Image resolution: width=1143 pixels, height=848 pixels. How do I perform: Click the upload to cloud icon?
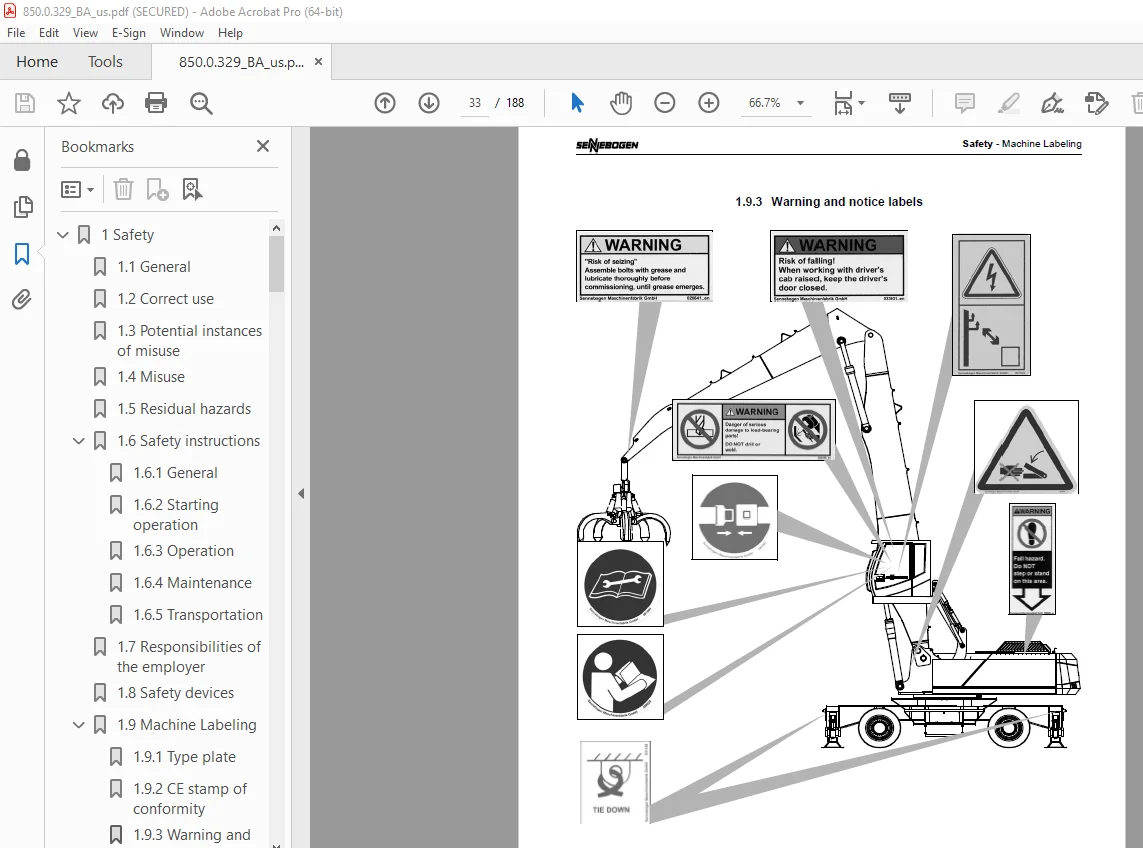coord(112,103)
